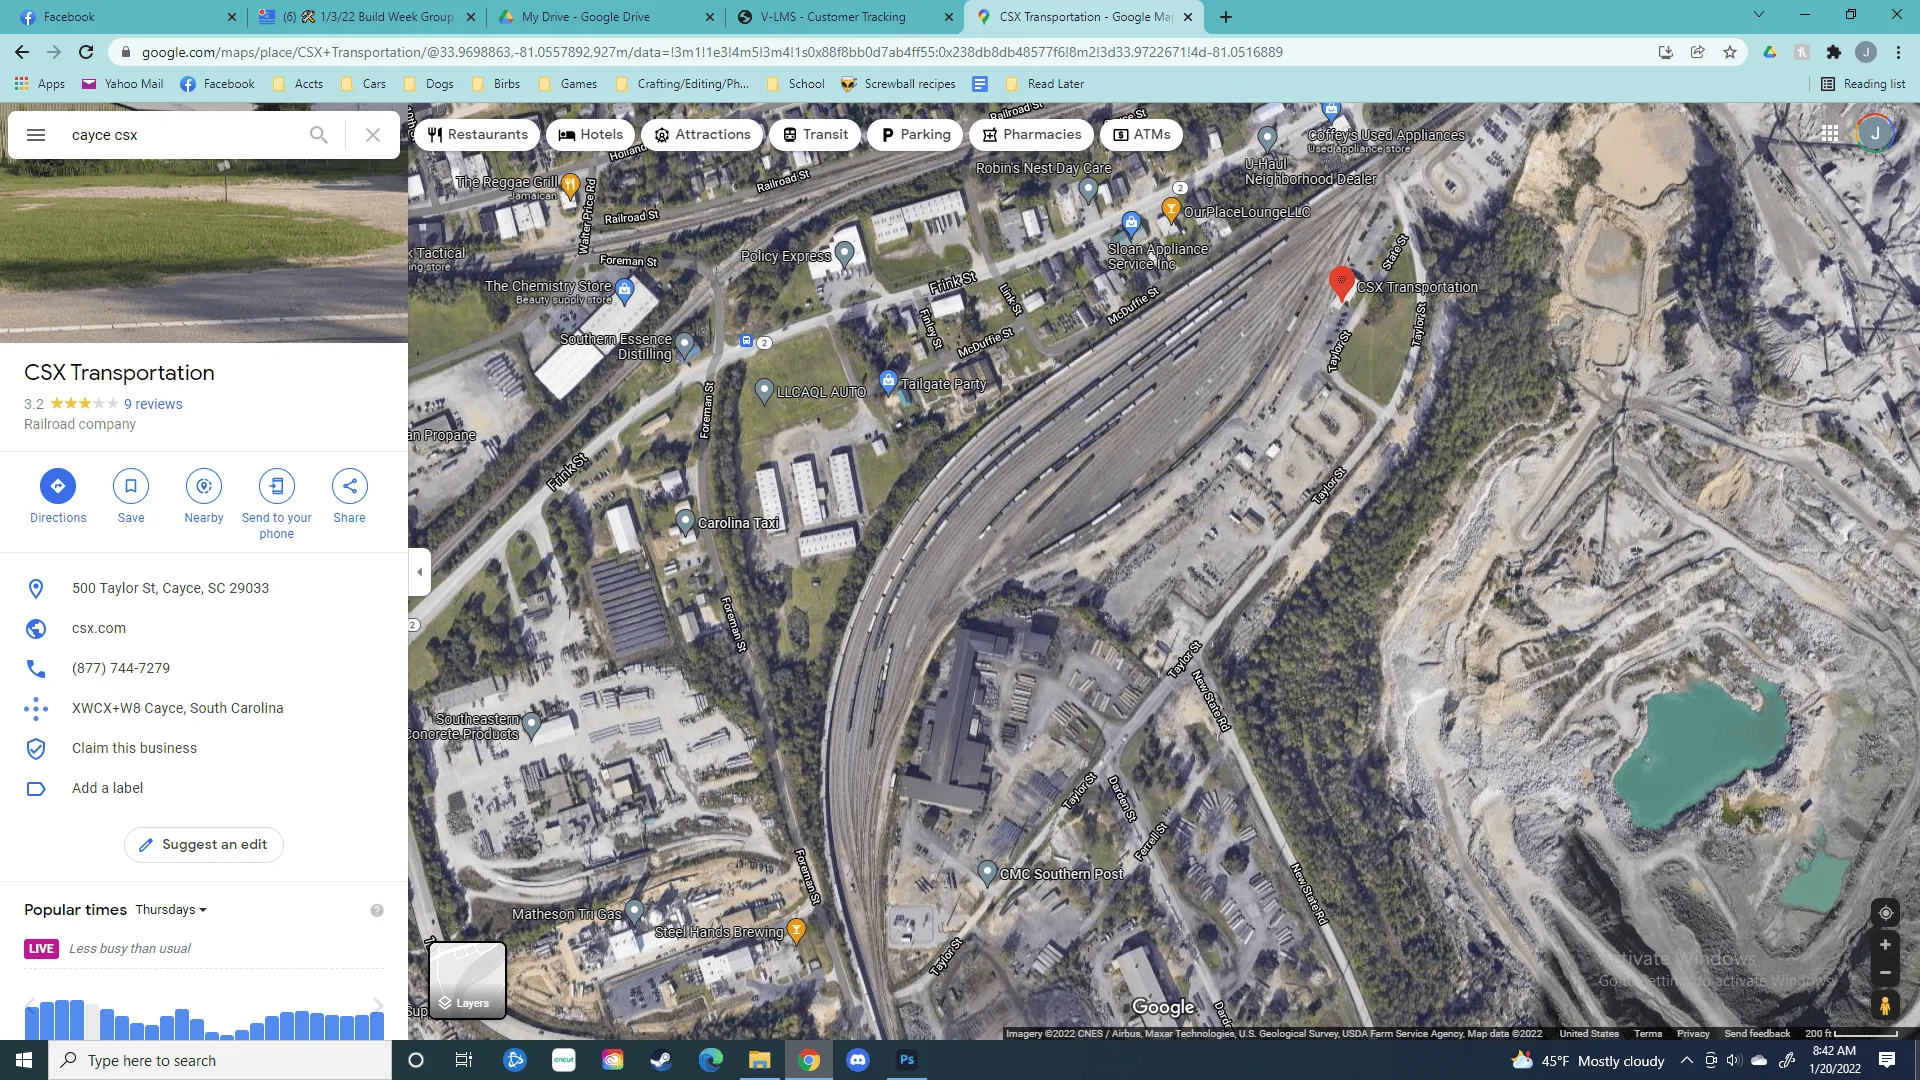
Task: Open the Yahoo Mail bookmark
Action: coord(123,84)
